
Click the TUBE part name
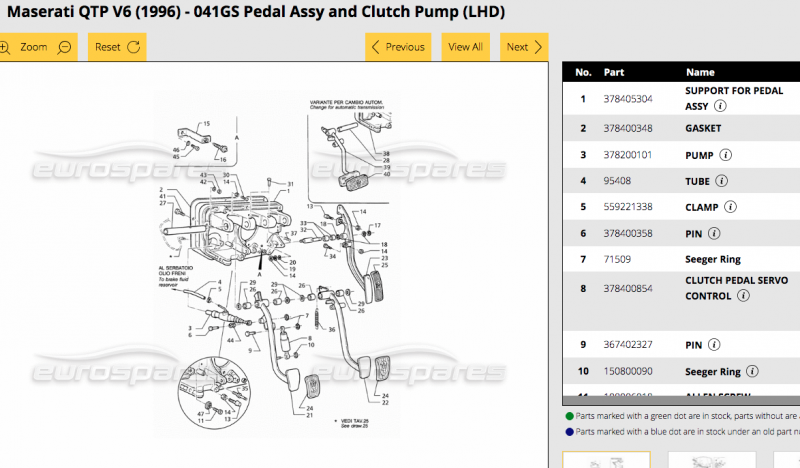tap(697, 182)
